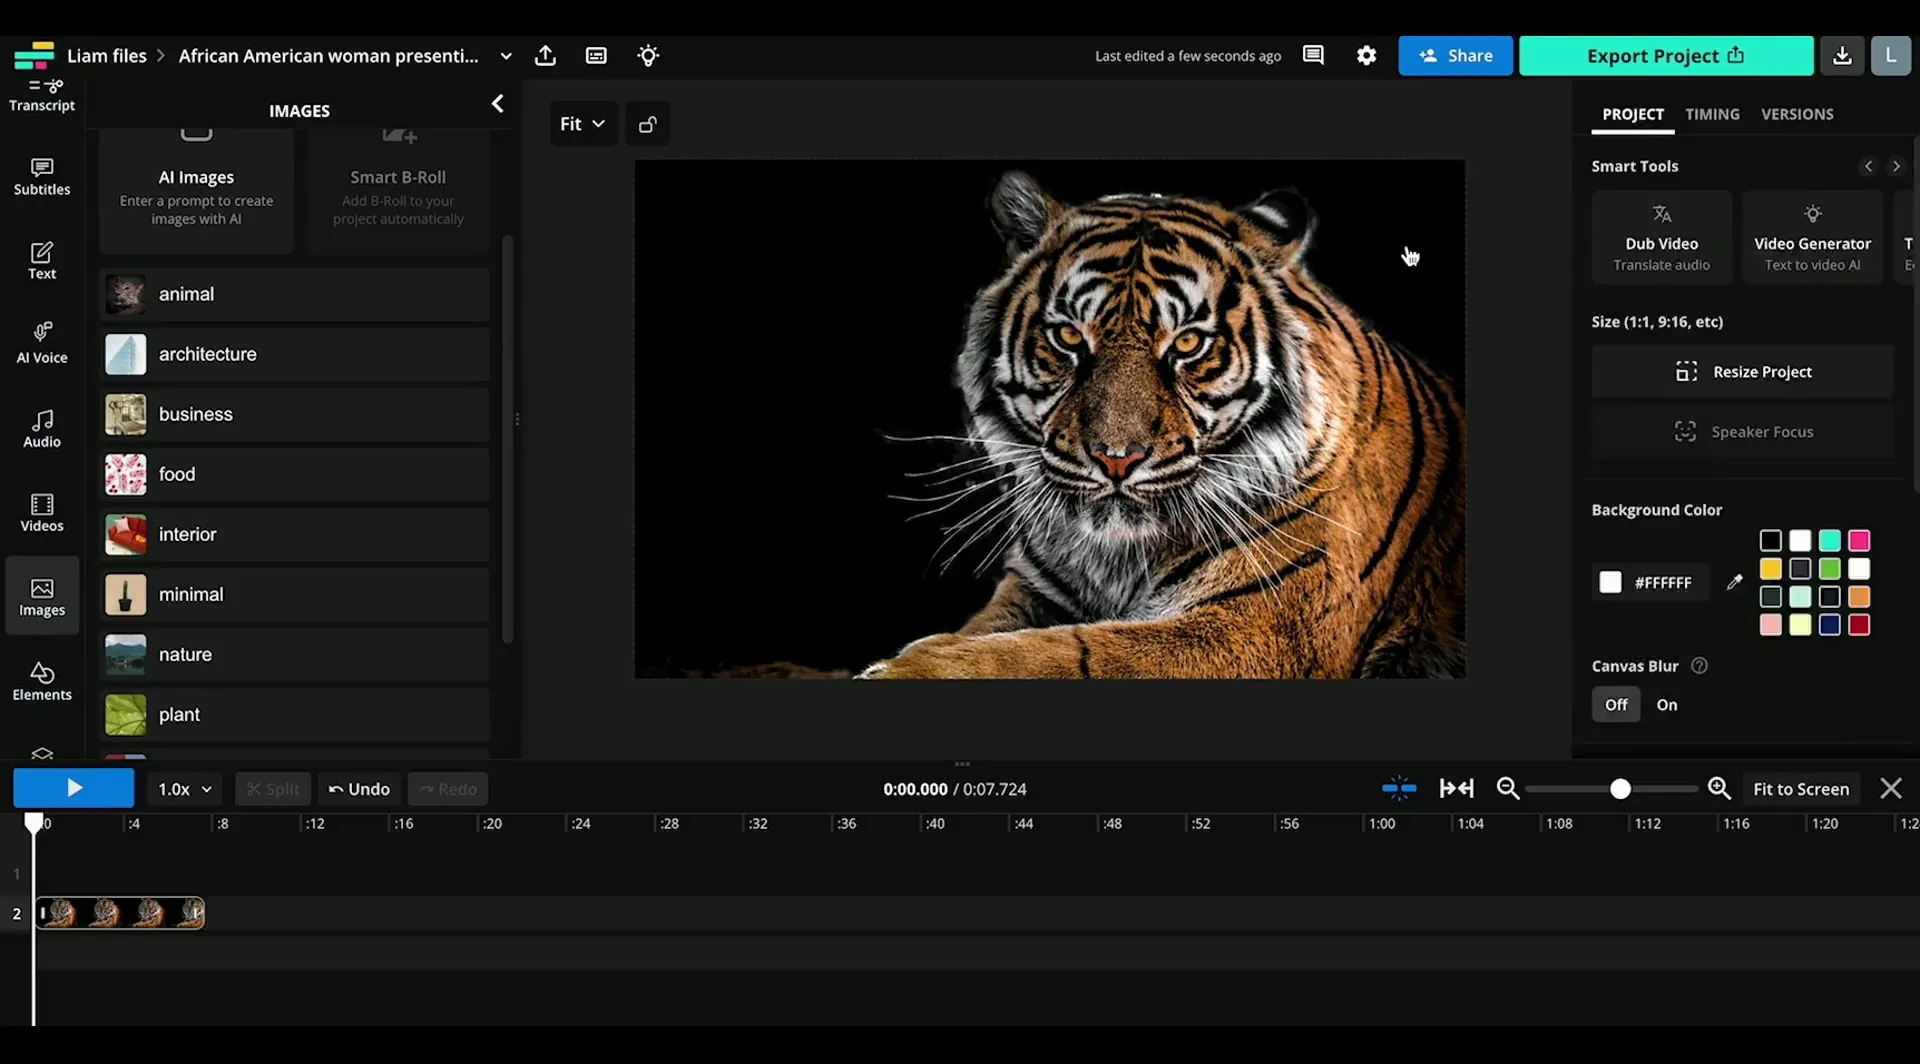Expand the project title dropdown
This screenshot has width=1920, height=1064.
click(x=505, y=56)
